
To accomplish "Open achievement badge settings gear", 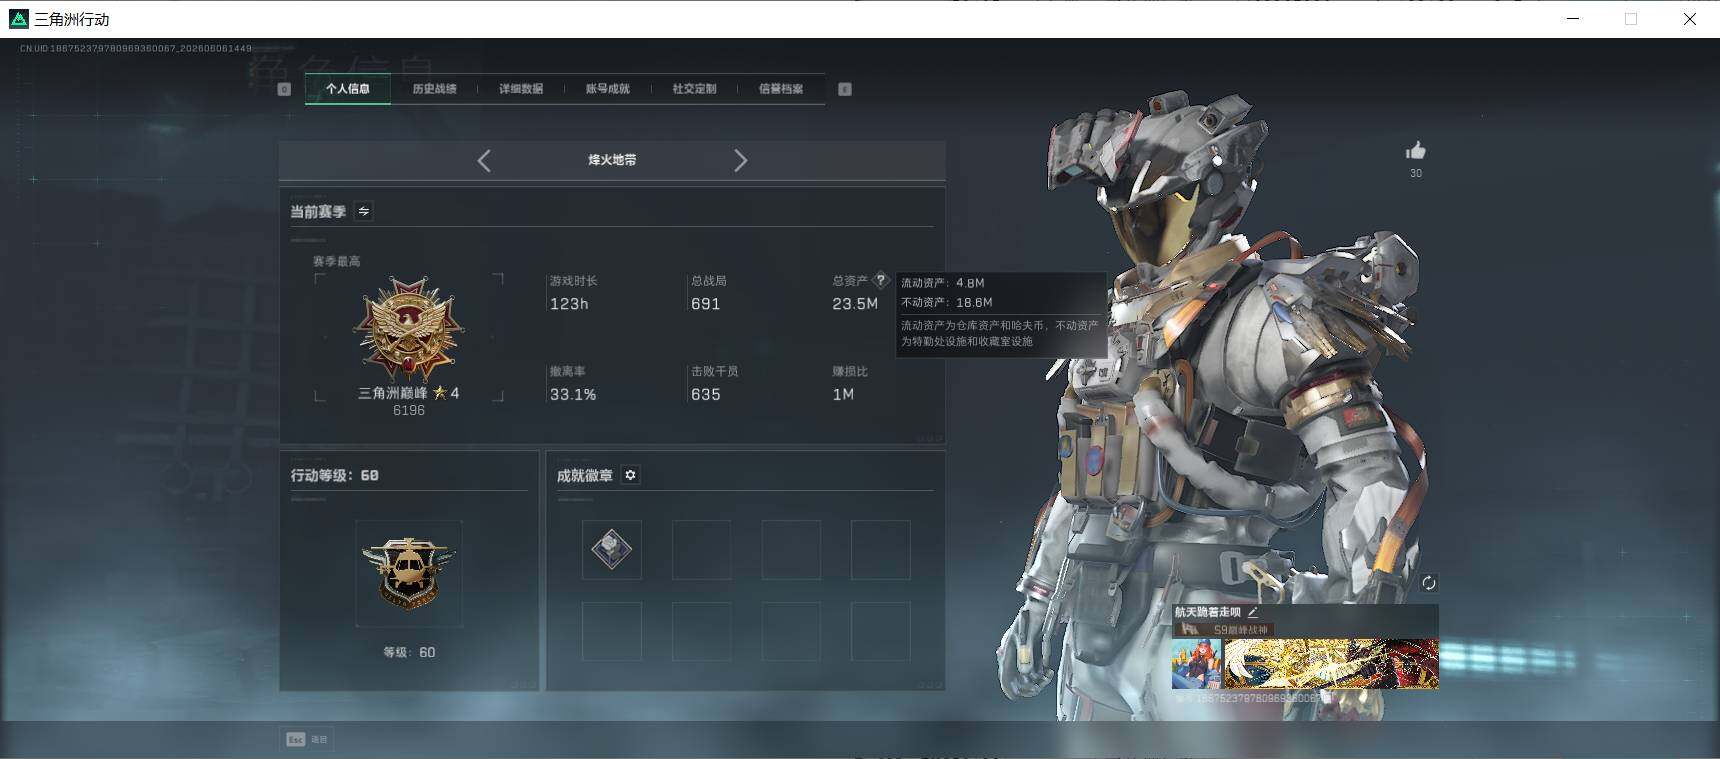I will pos(630,475).
